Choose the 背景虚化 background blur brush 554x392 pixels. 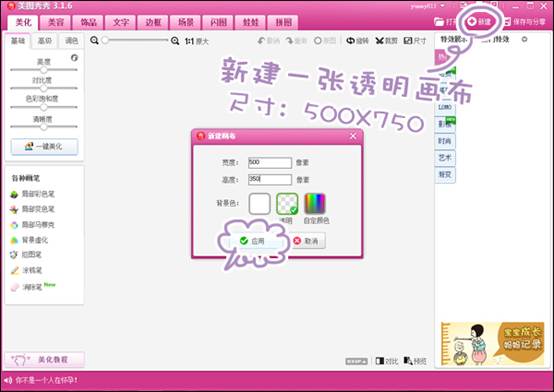point(29,240)
